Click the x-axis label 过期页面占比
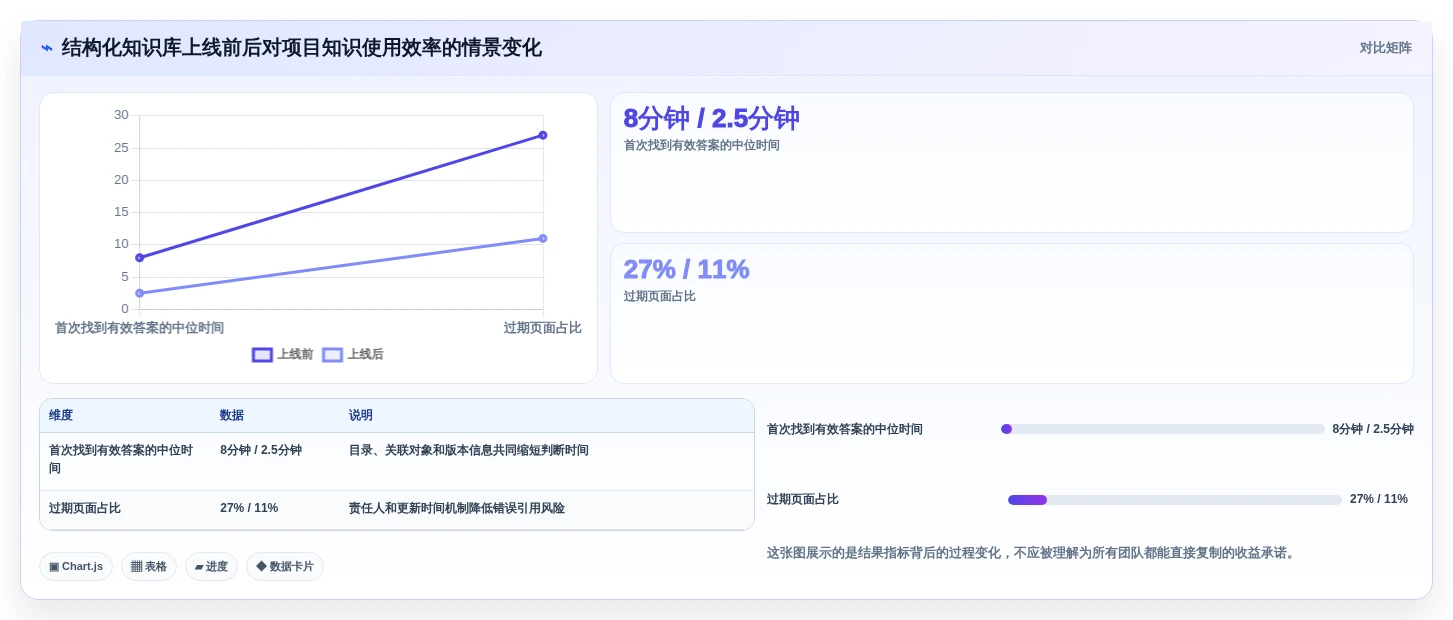1453x620 pixels. tap(543, 328)
